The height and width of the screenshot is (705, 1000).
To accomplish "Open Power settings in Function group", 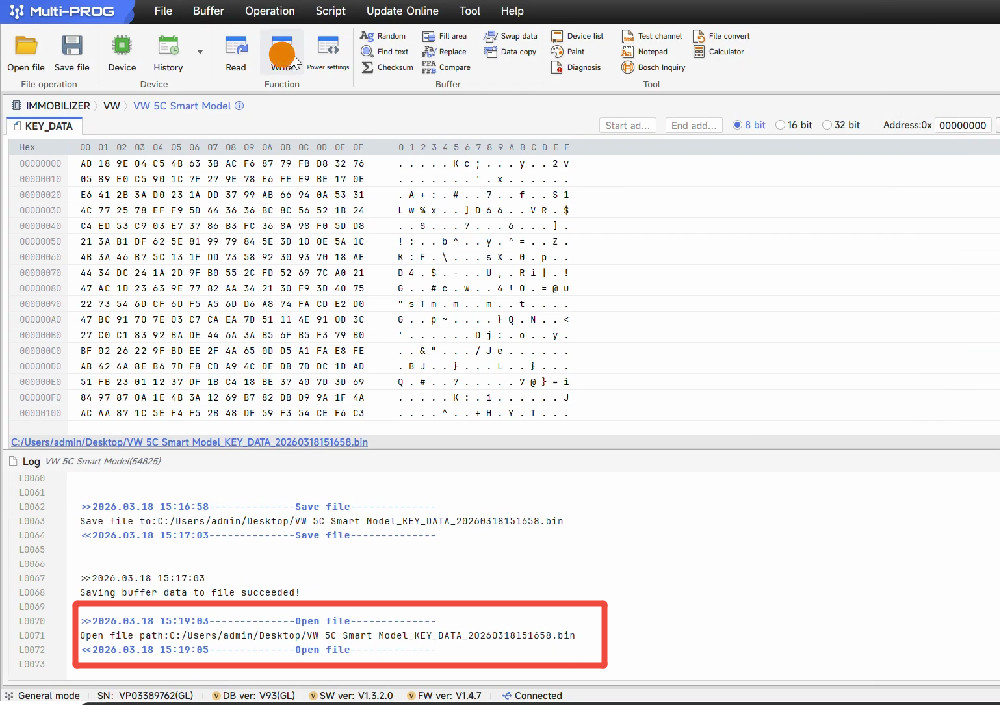I will point(327,47).
